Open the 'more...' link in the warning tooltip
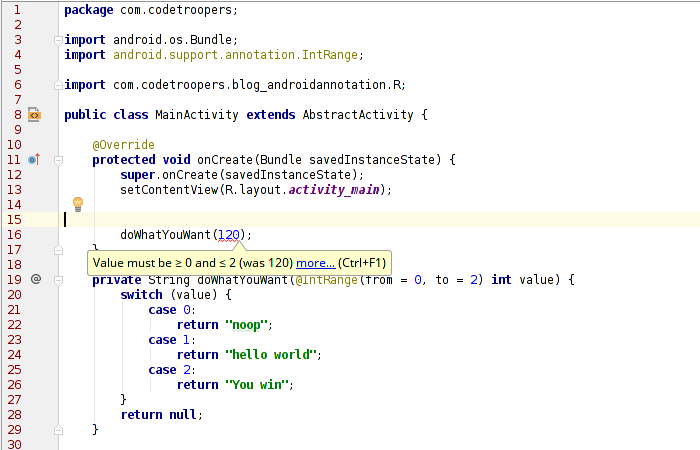The width and height of the screenshot is (700, 450). [x=315, y=263]
